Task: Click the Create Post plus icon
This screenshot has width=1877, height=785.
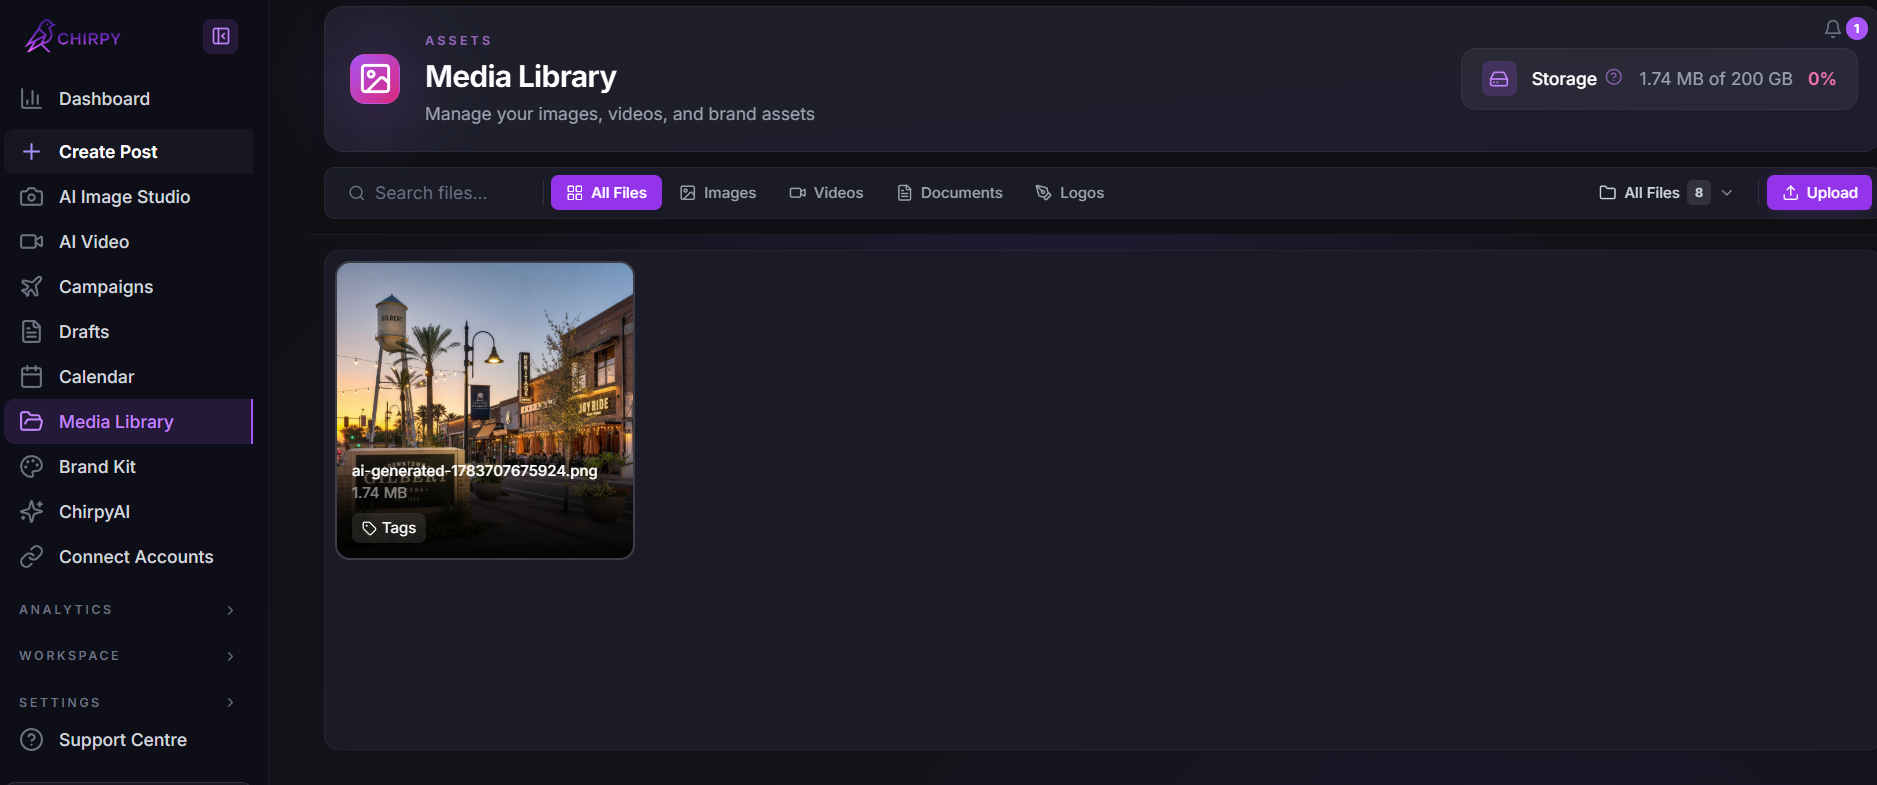Action: click(x=32, y=152)
